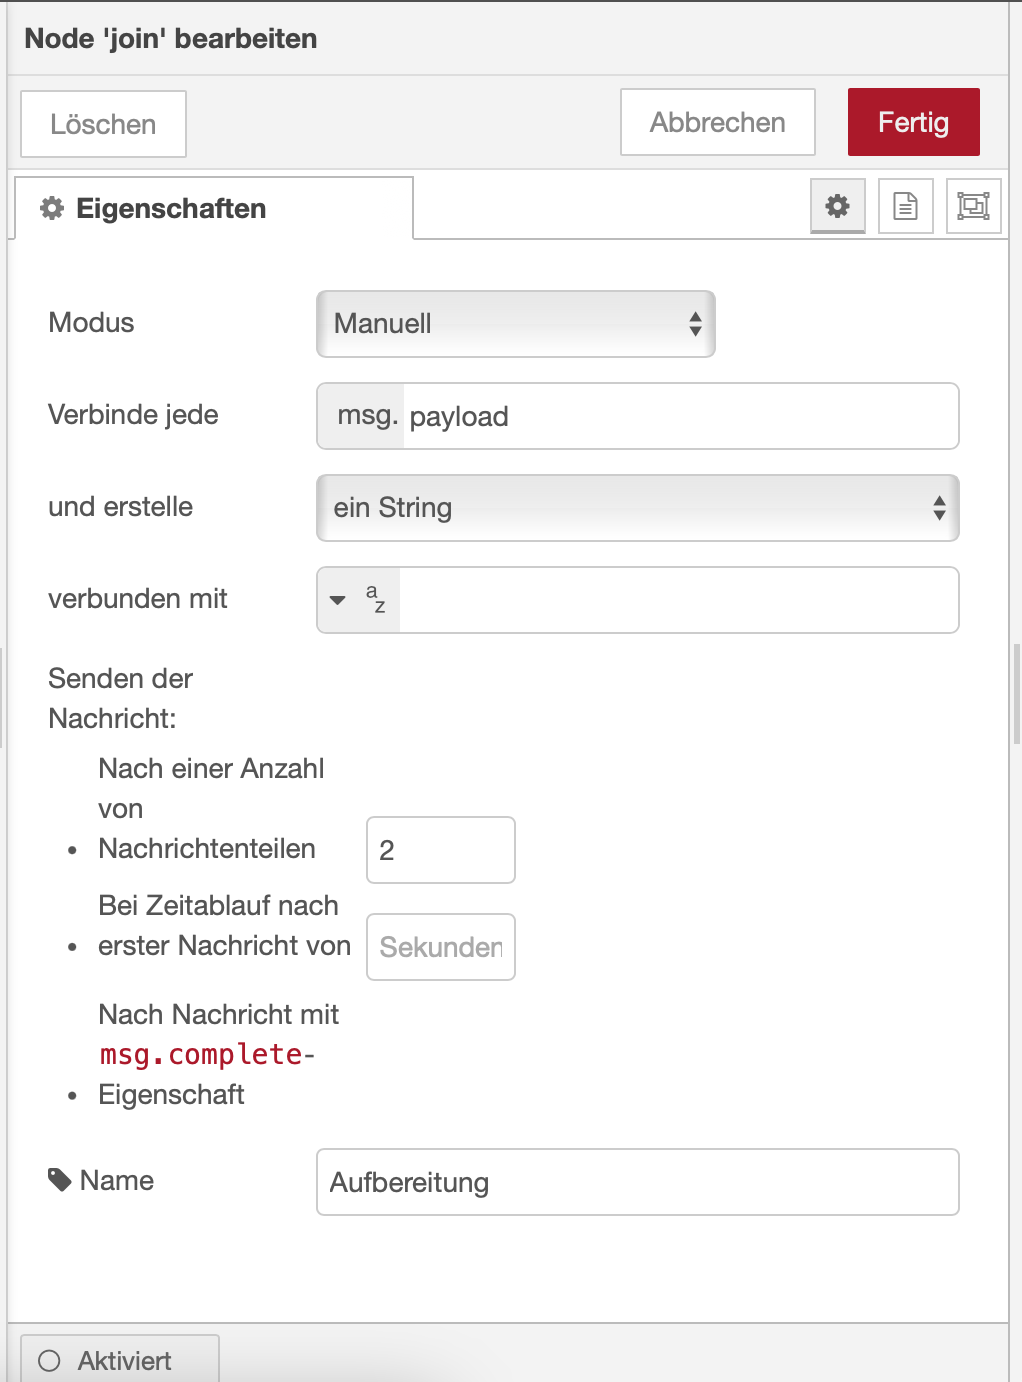Click the Name field containing Aufbereitung
The width and height of the screenshot is (1022, 1382).
point(637,1182)
